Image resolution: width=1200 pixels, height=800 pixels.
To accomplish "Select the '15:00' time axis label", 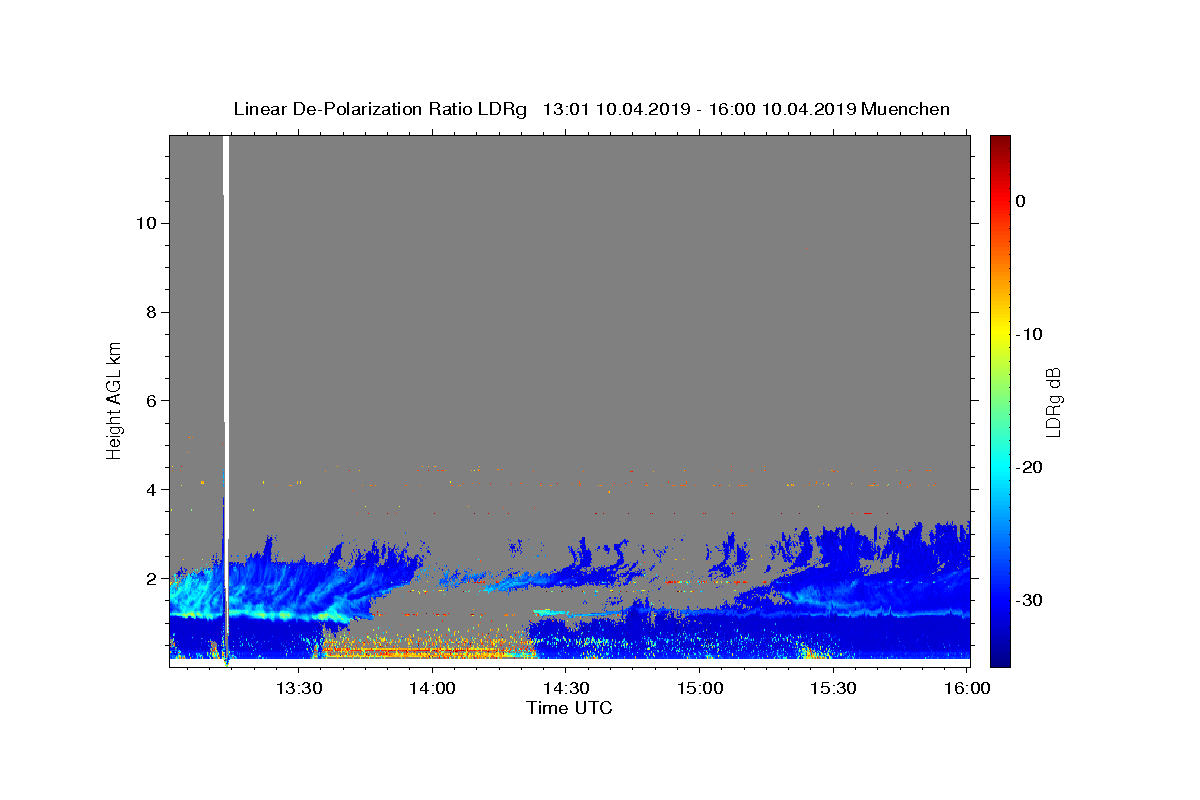I will [700, 688].
